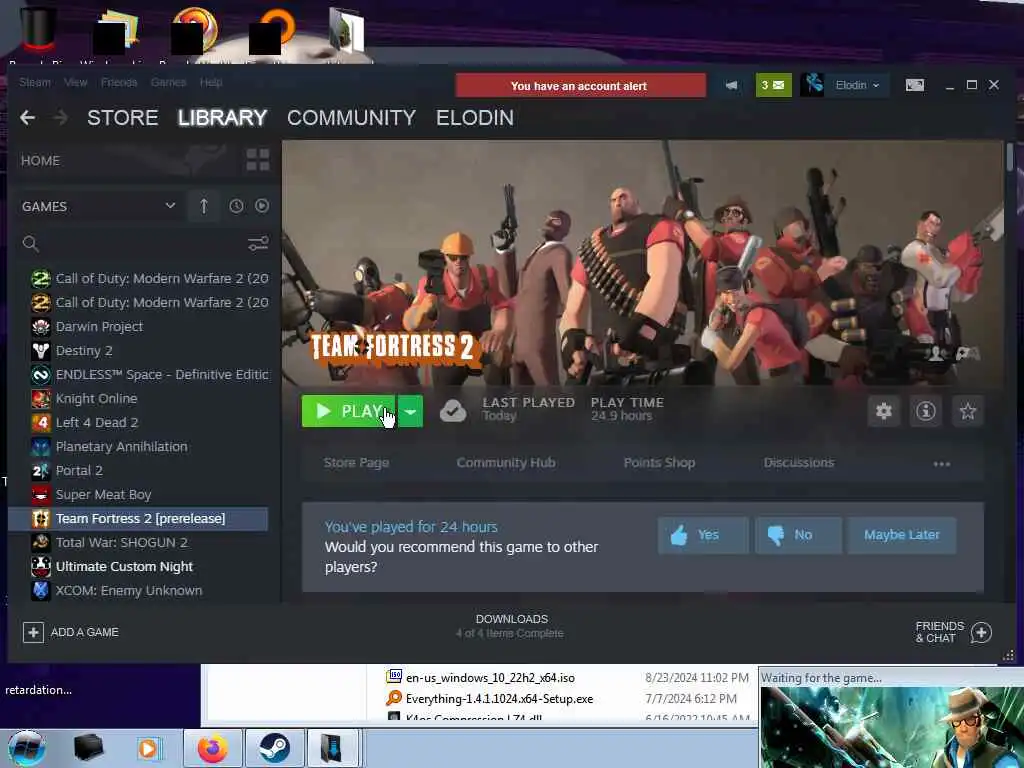Select Knight Online in library
The height and width of the screenshot is (768, 1024).
139,398
